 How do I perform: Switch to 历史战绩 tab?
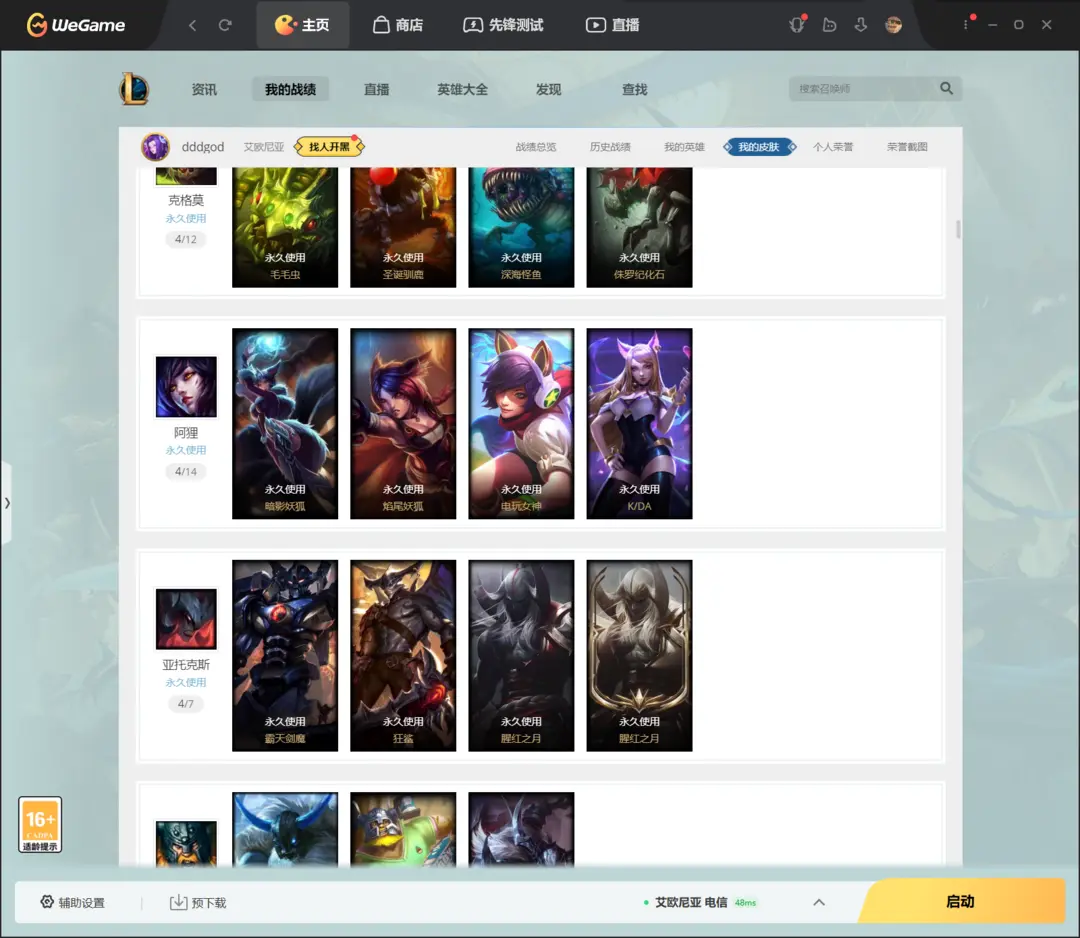610,147
